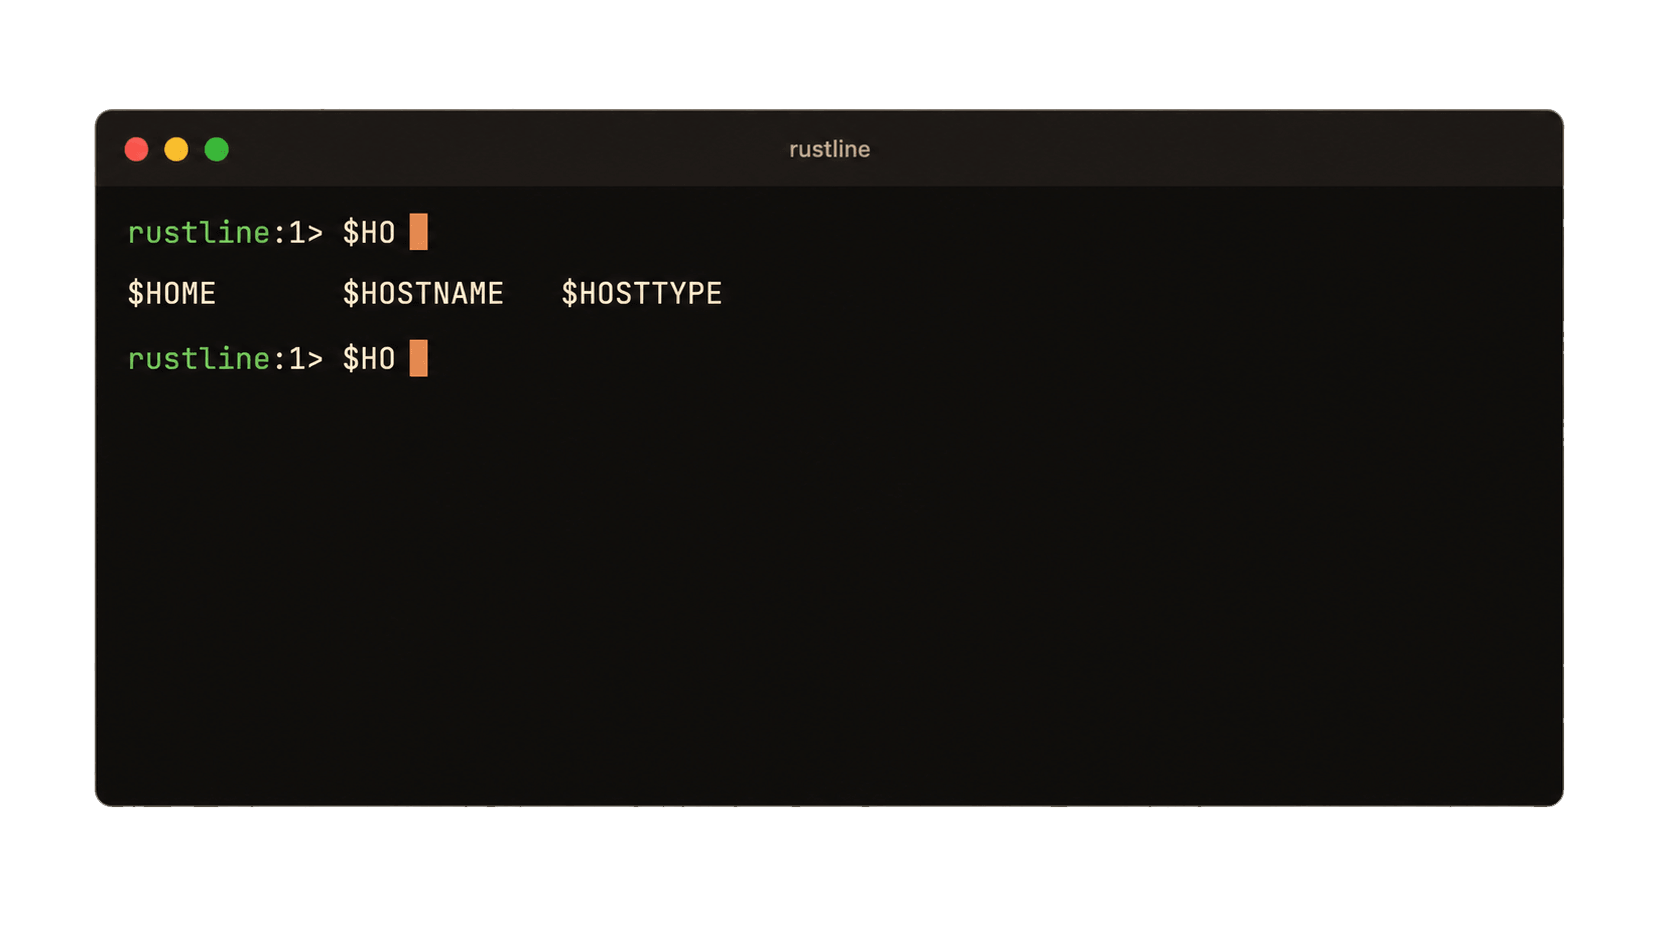The height and width of the screenshot is (947, 1661).
Task: Select the $HOSTNAME completion suggestion
Action: coord(423,294)
